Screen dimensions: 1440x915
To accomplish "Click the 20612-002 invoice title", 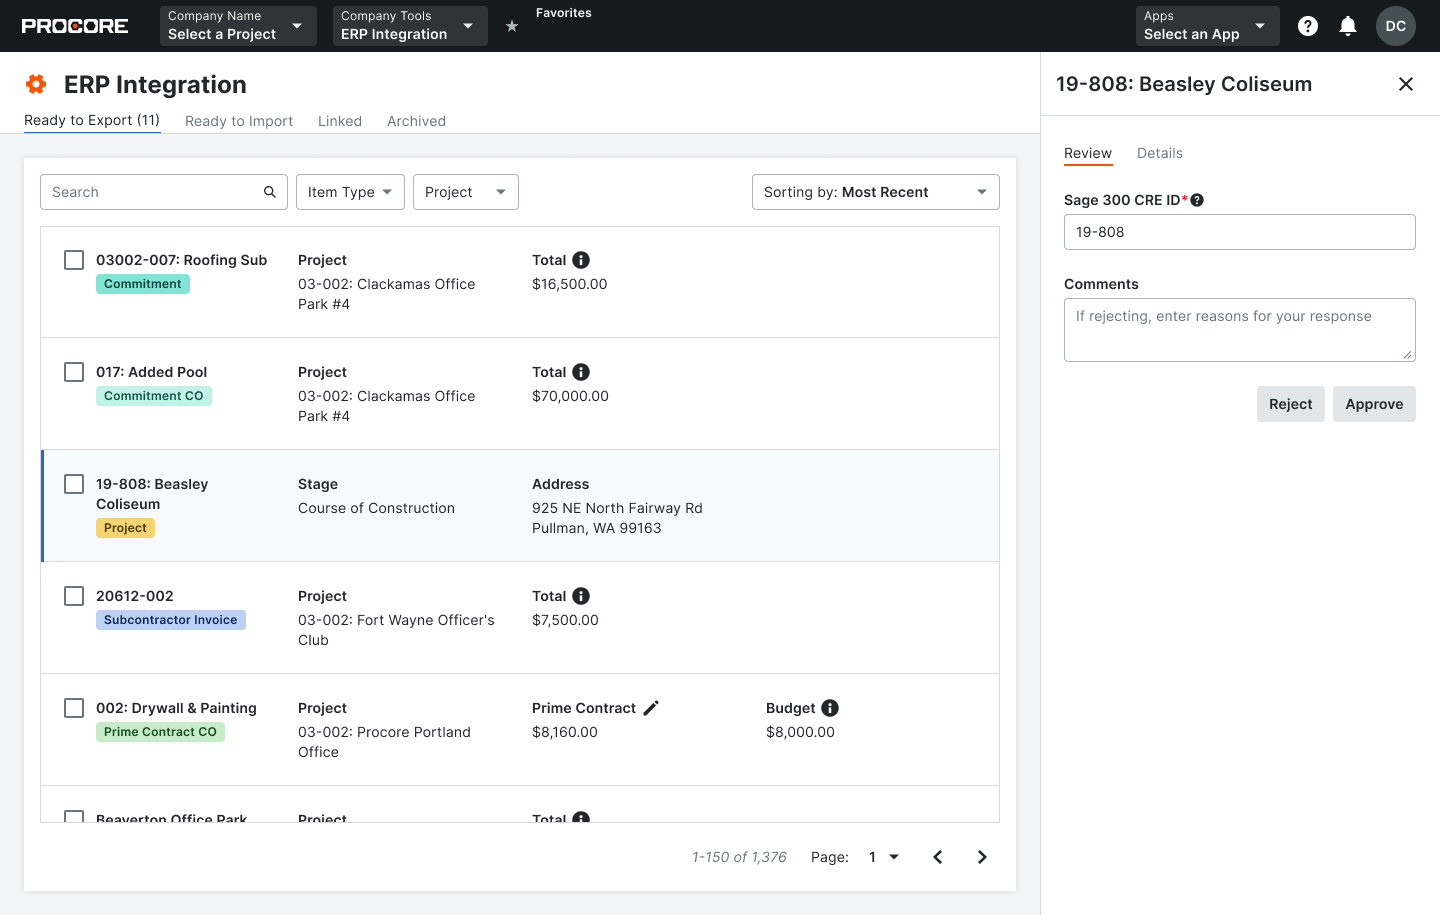I will click(x=135, y=596).
